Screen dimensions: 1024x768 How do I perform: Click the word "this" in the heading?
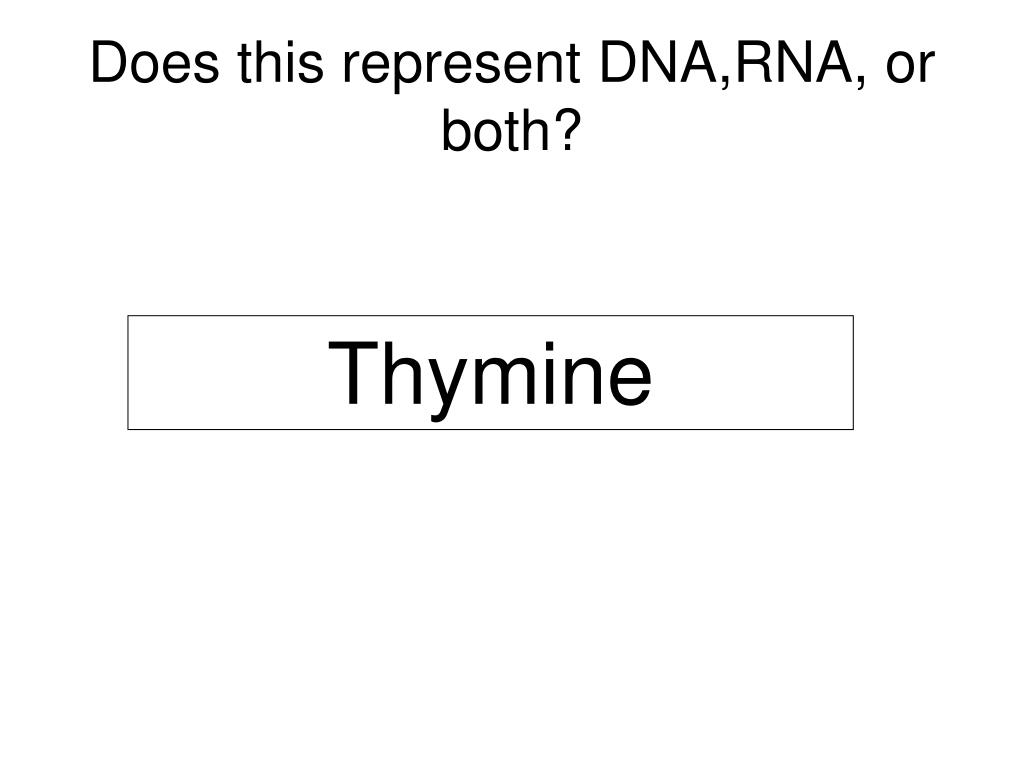click(281, 63)
